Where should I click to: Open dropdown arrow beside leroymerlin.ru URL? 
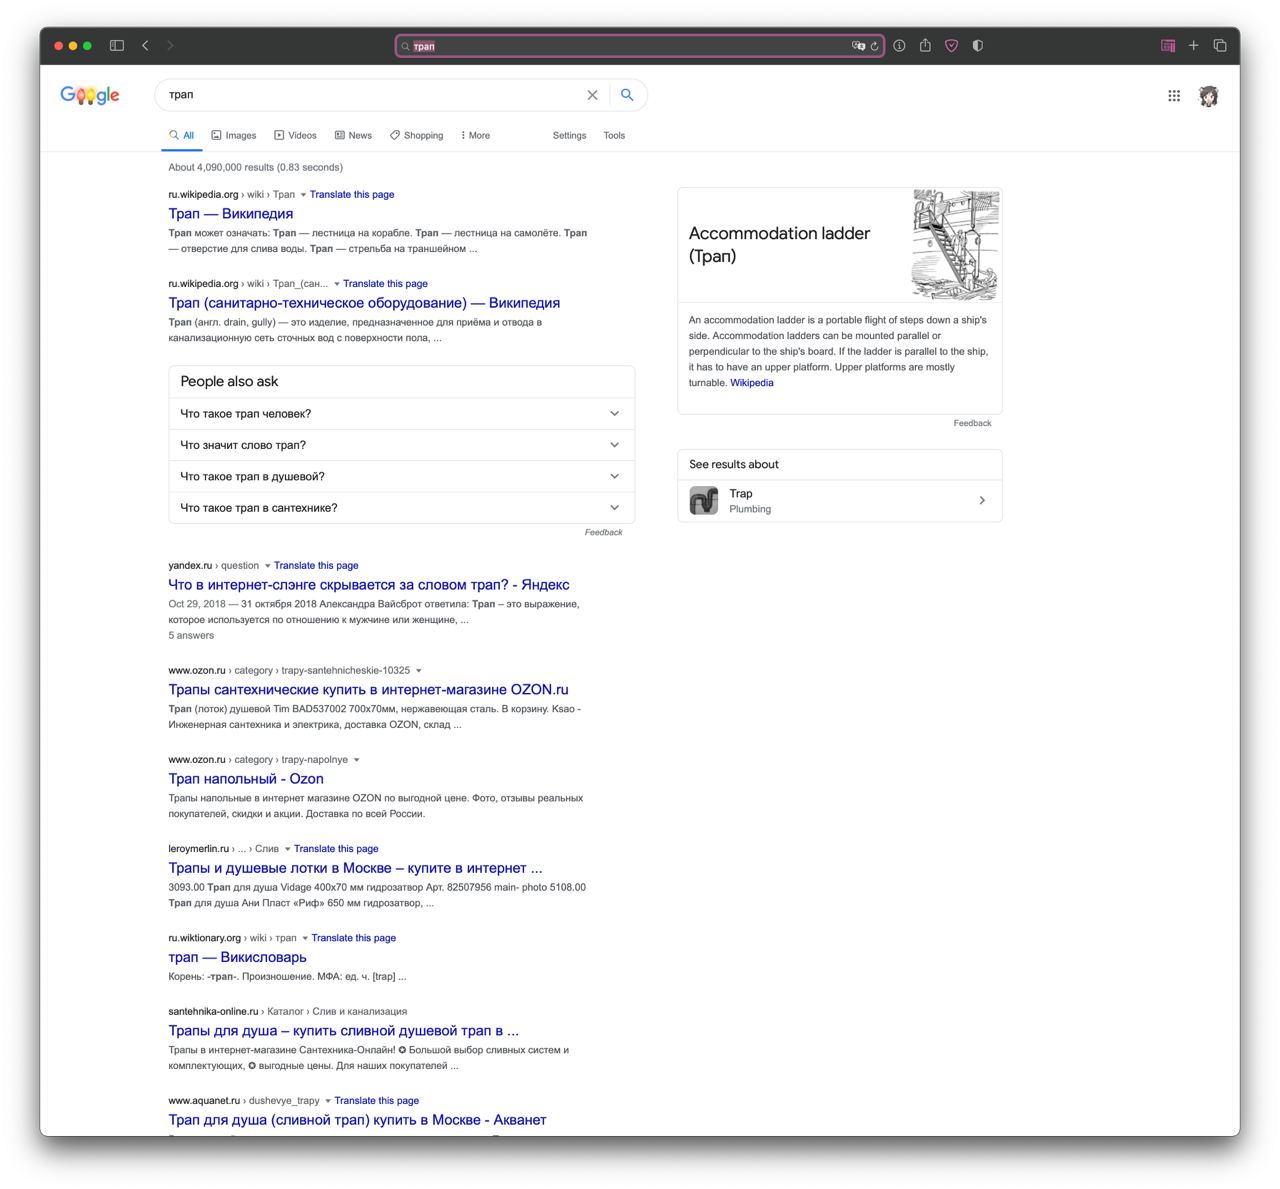pyautogui.click(x=287, y=849)
